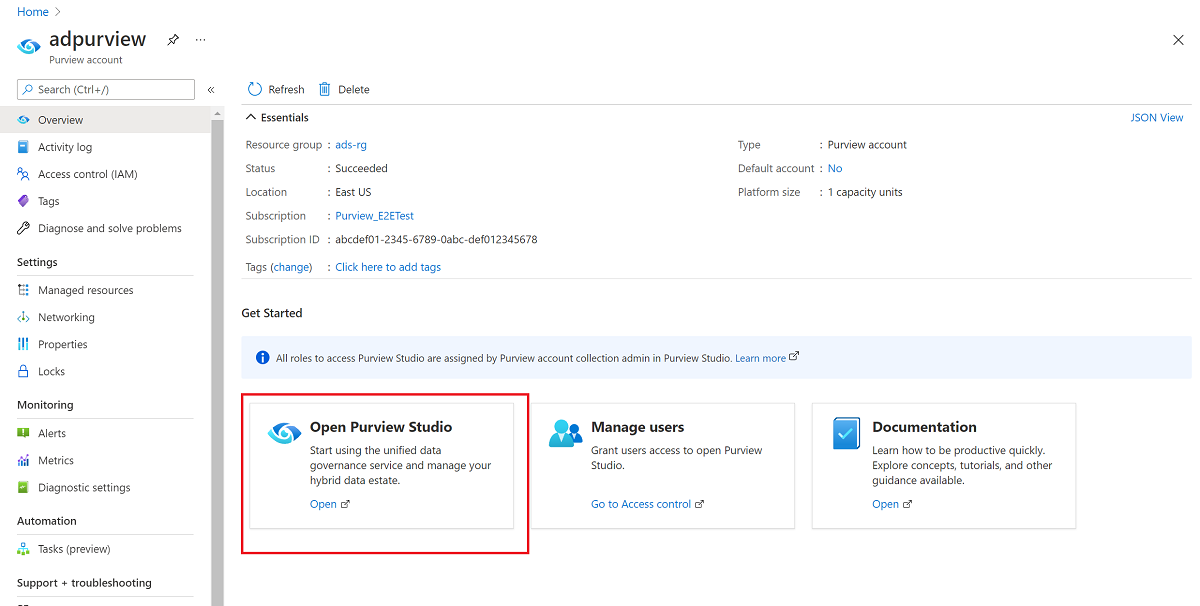1200x606 pixels.
Task: Click the green Alerts icon
Action: tap(24, 433)
